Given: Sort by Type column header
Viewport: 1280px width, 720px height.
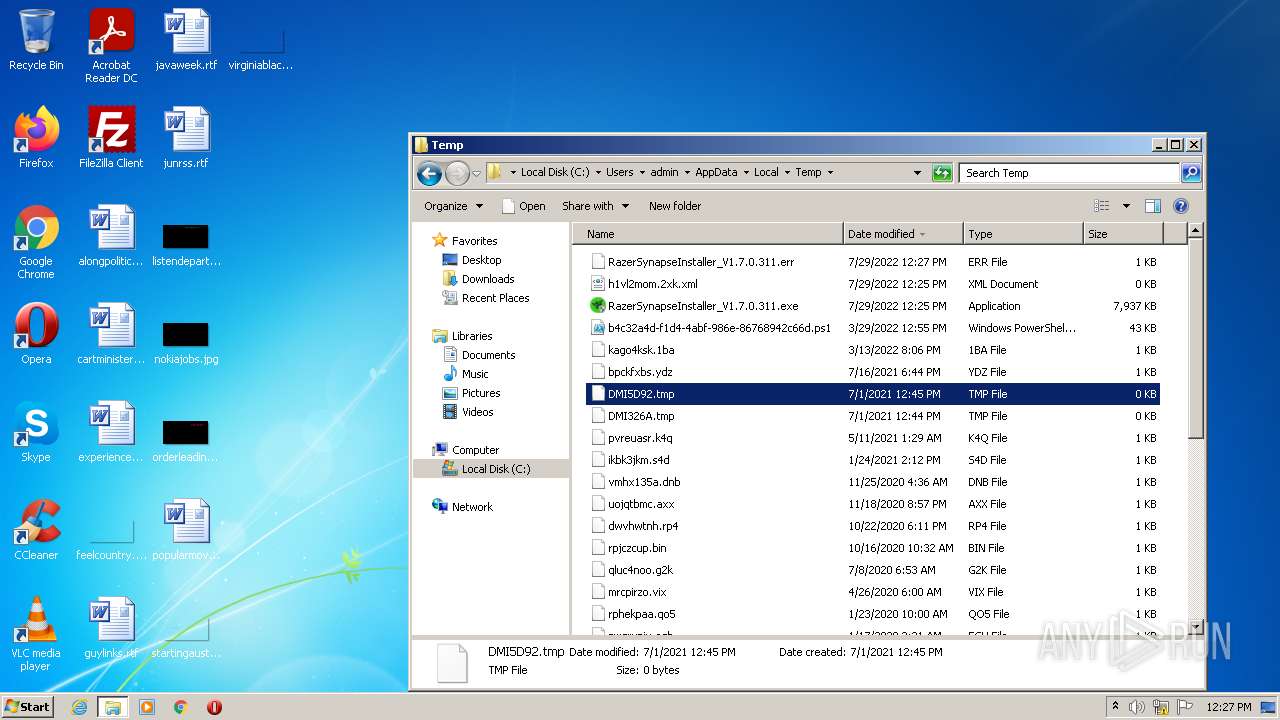Looking at the screenshot, I should (1024, 234).
